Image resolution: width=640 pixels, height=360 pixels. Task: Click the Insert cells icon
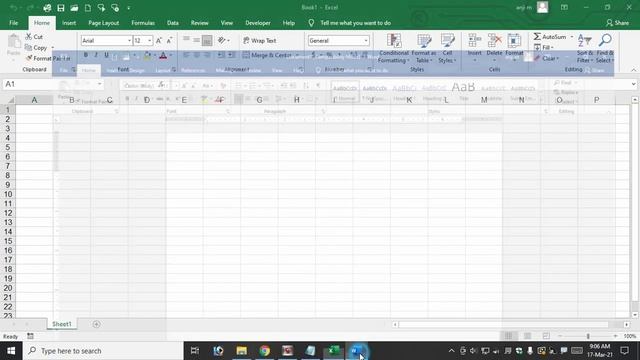[474, 40]
